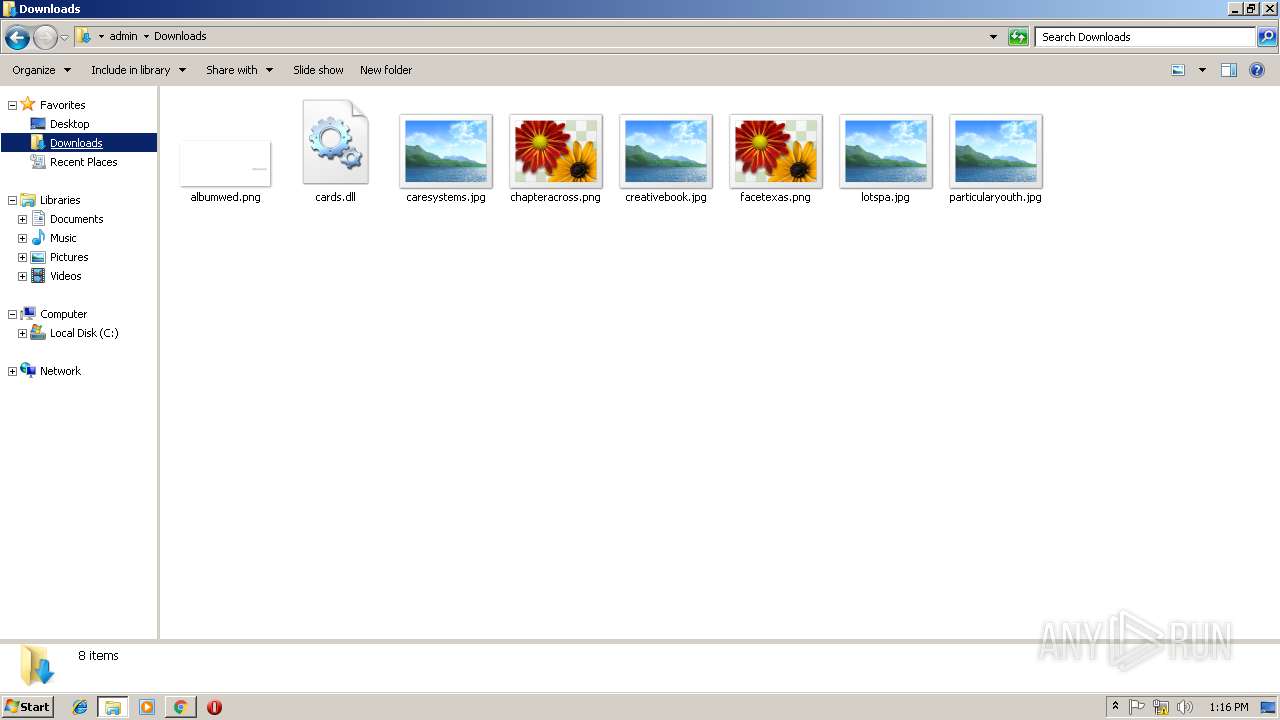Open the Start menu
Image resolution: width=1280 pixels, height=720 pixels.
(x=27, y=707)
